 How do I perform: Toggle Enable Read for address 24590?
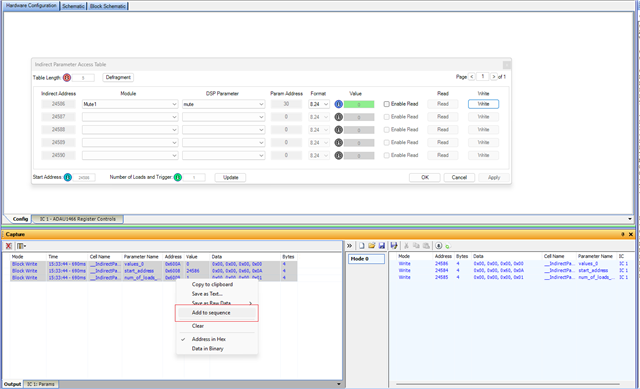(386, 155)
